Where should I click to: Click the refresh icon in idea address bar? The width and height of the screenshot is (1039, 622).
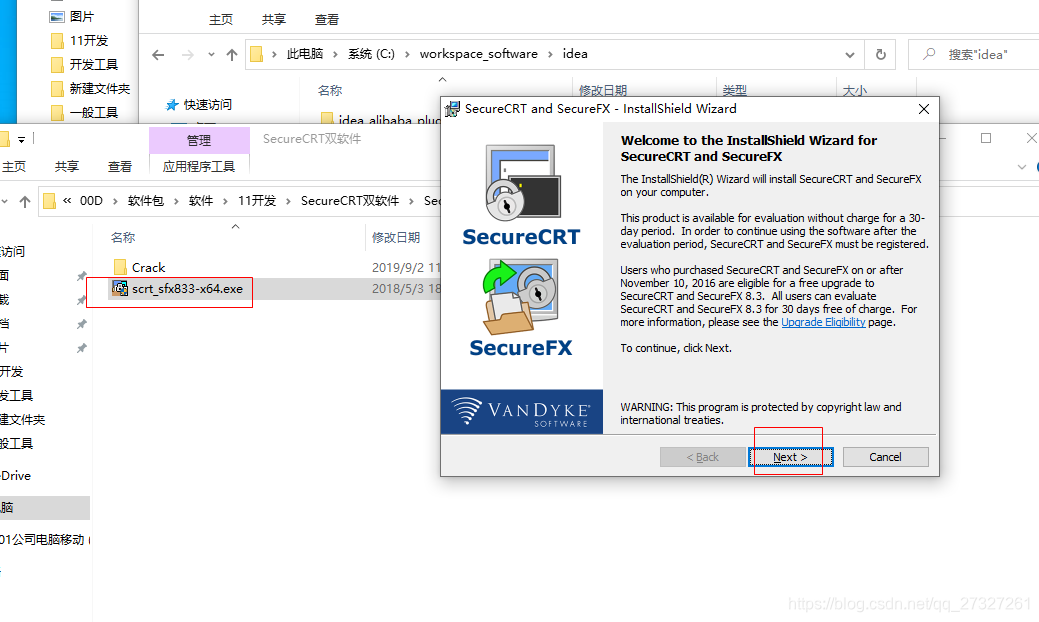point(881,54)
